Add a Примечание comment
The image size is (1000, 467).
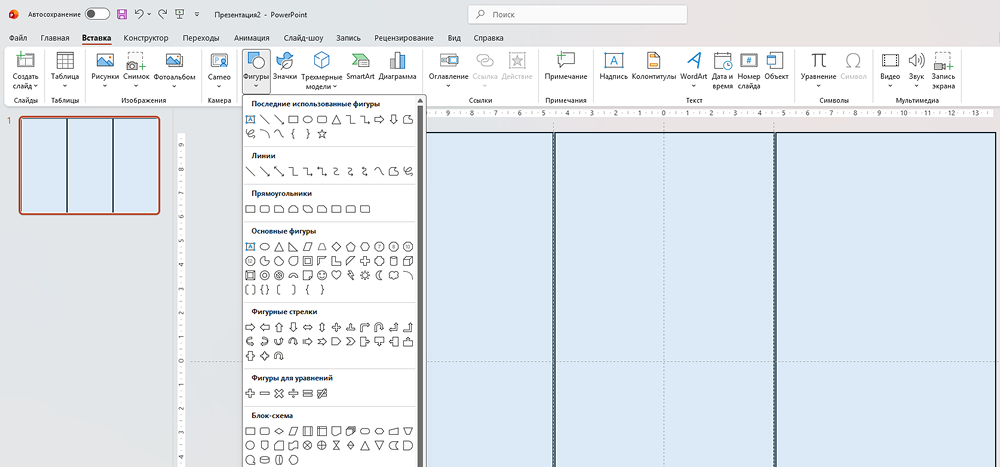click(x=566, y=66)
